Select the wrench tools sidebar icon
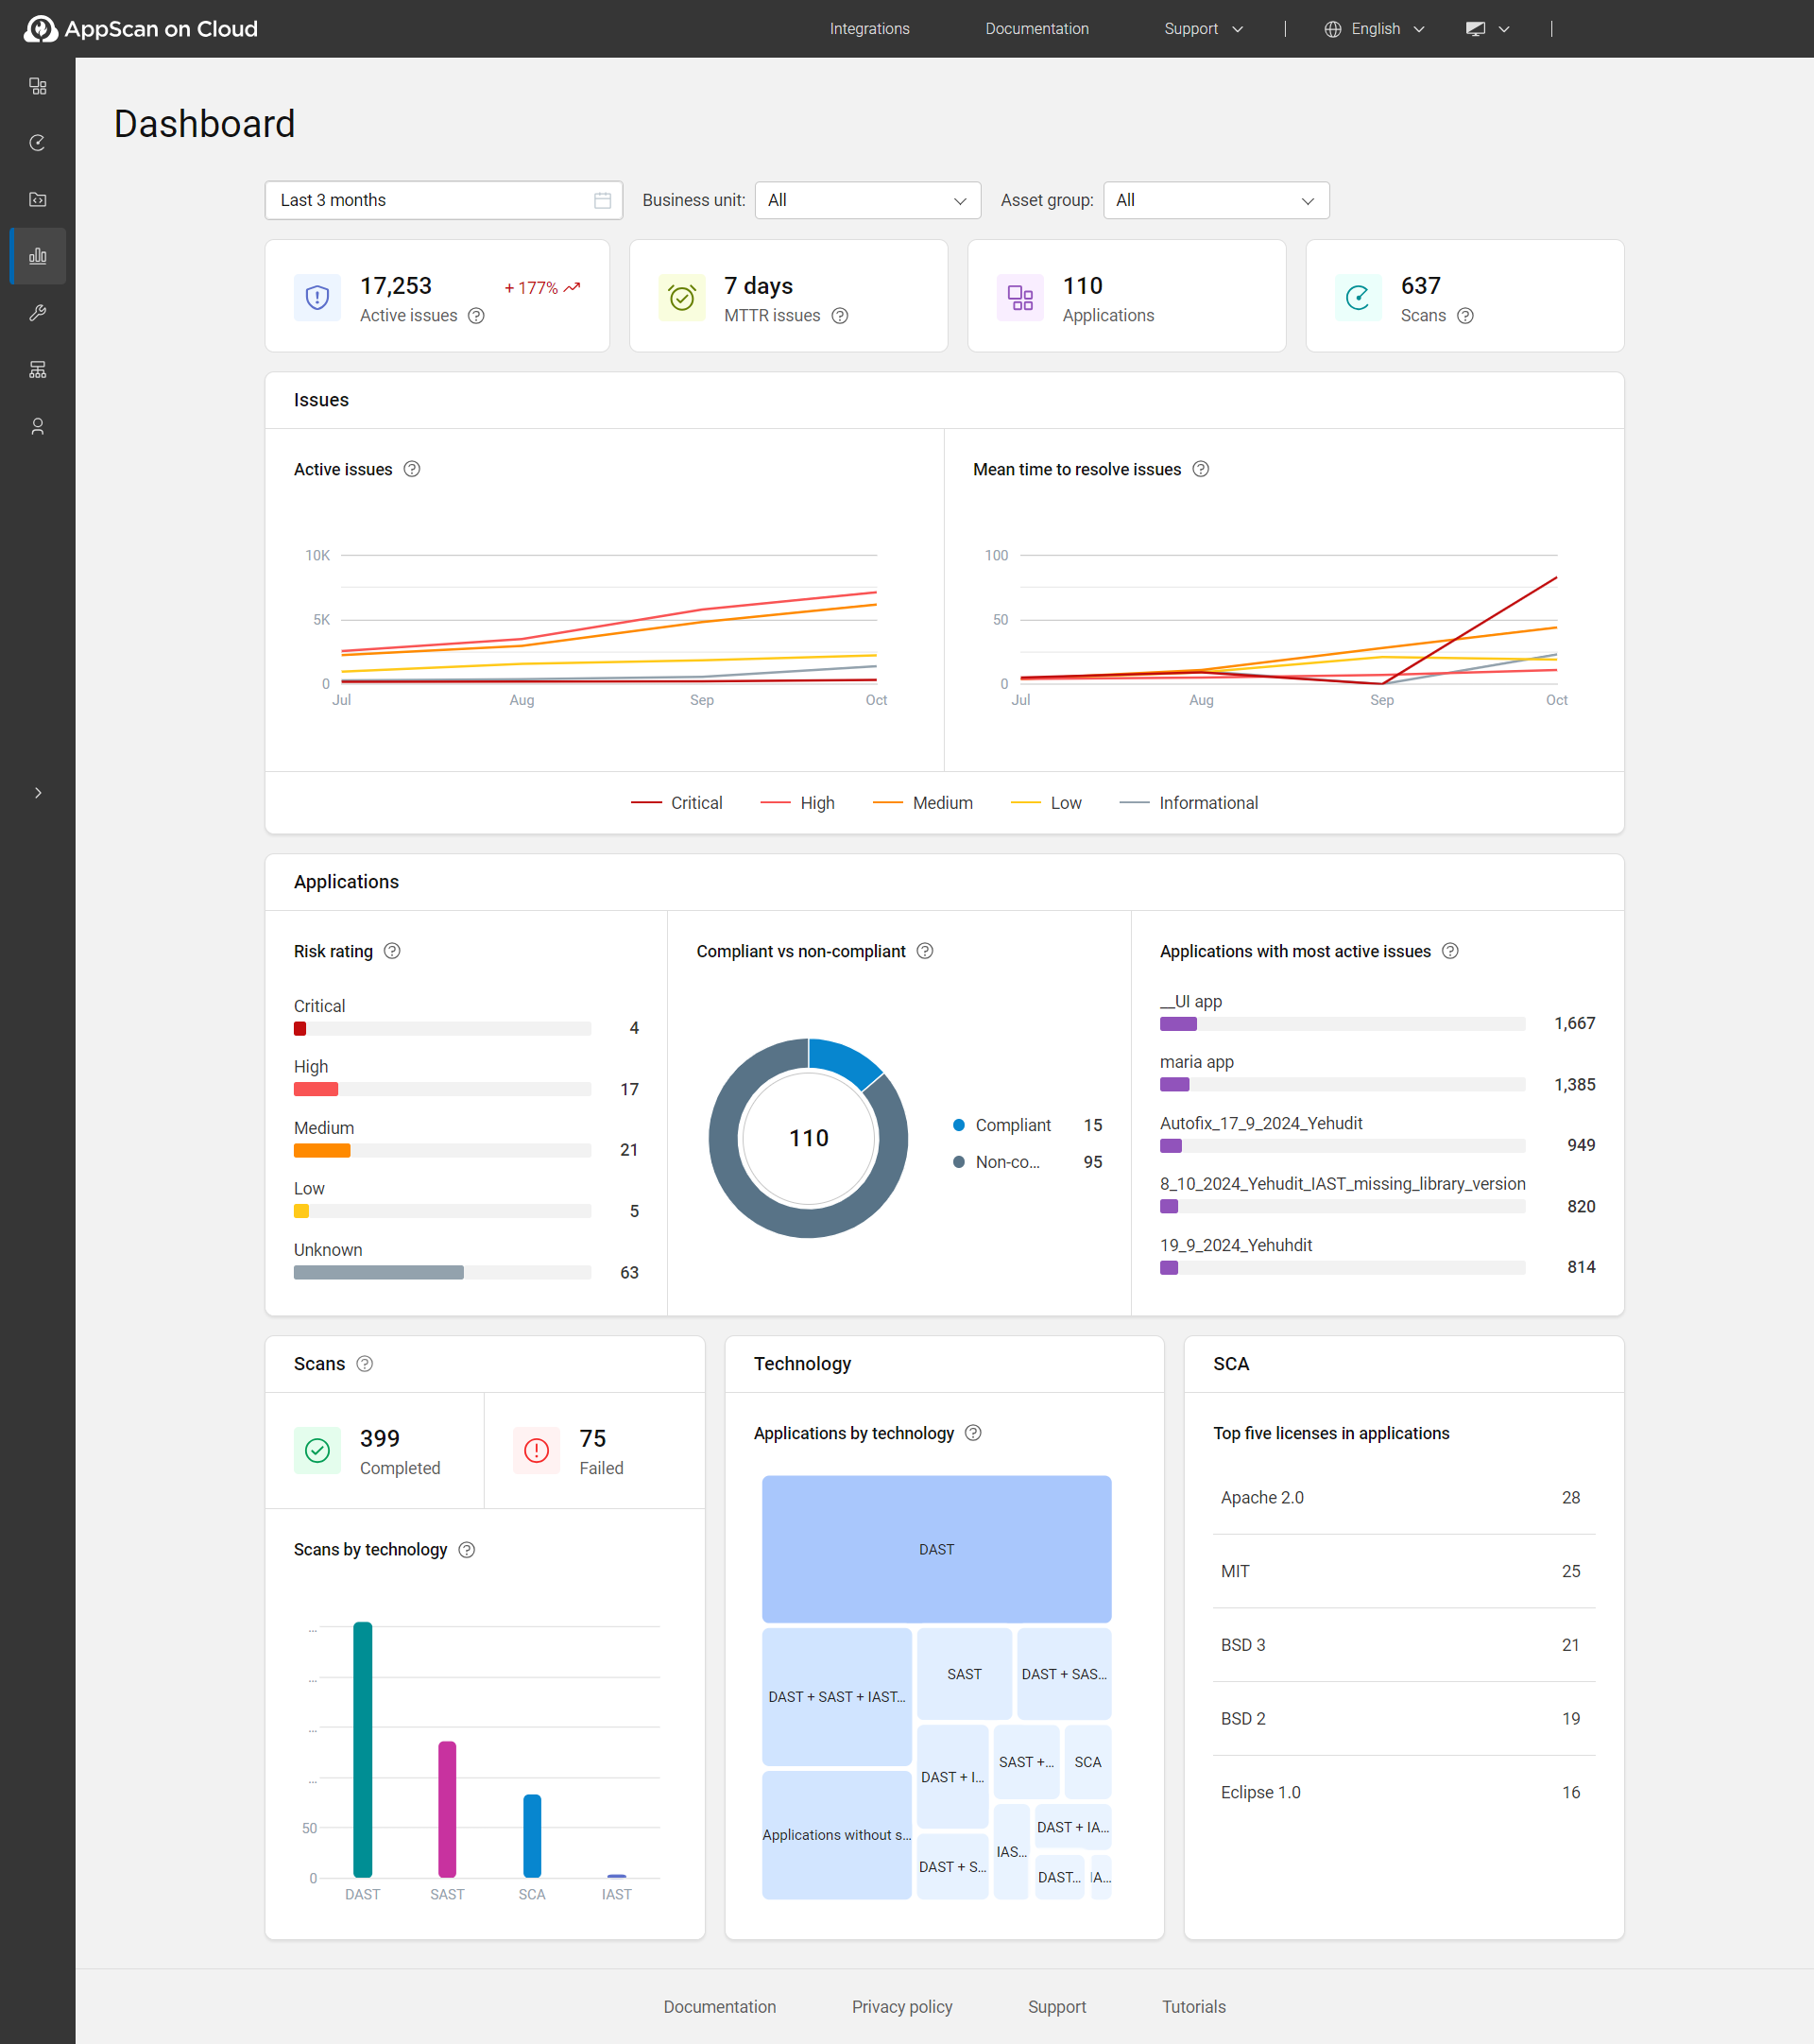The image size is (1814, 2044). tap(38, 313)
